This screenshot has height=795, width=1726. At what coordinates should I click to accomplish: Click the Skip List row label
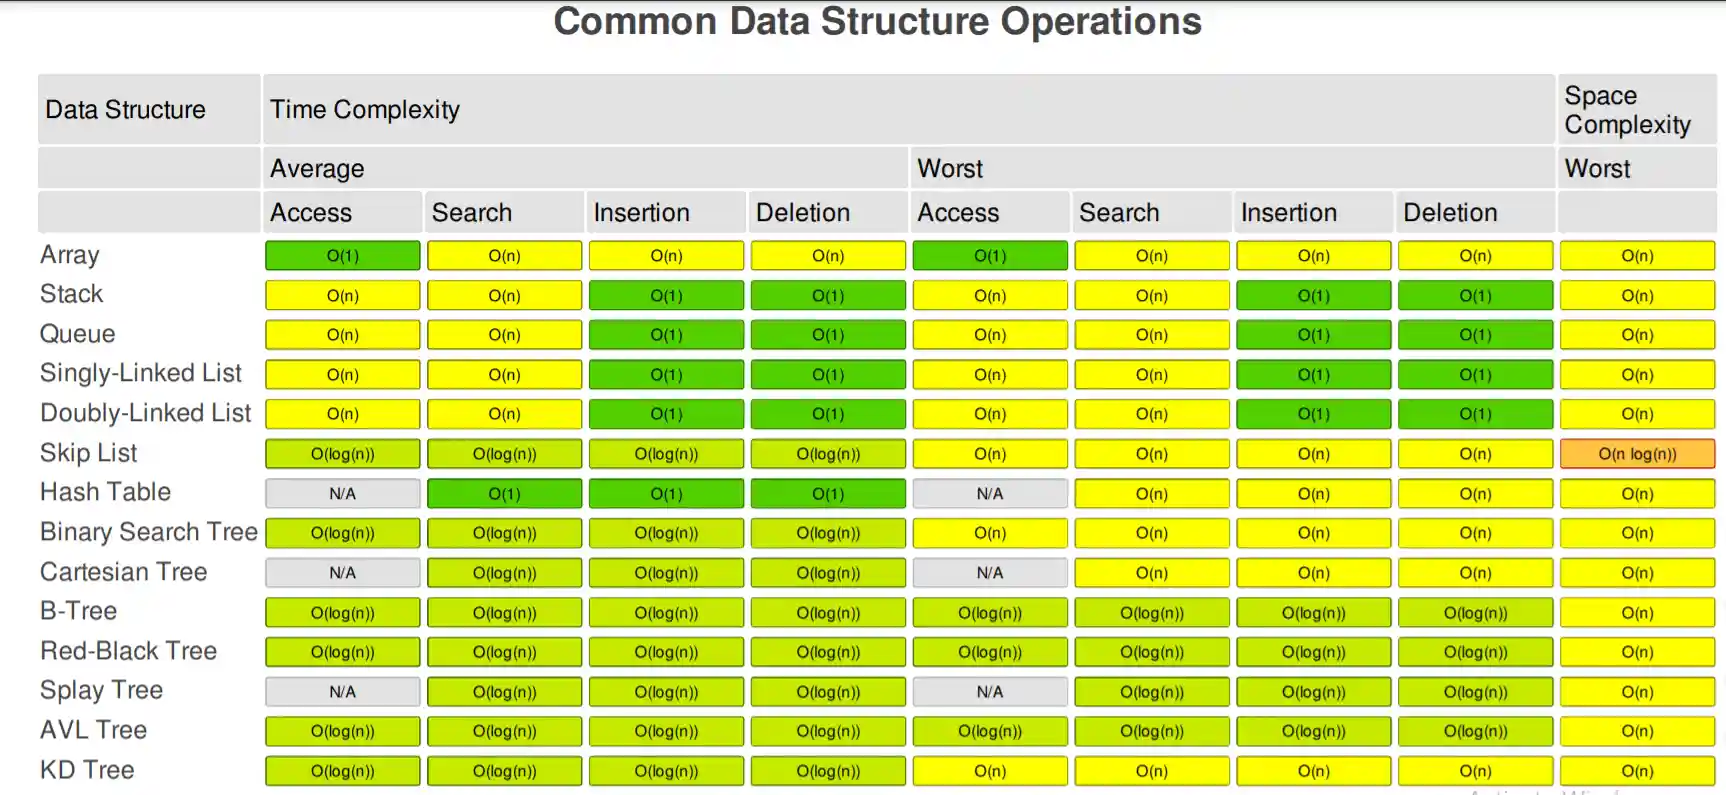(88, 453)
